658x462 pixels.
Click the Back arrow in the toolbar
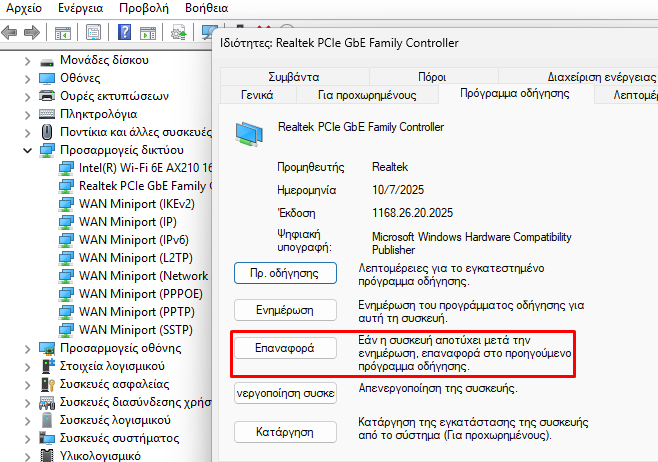[9, 32]
